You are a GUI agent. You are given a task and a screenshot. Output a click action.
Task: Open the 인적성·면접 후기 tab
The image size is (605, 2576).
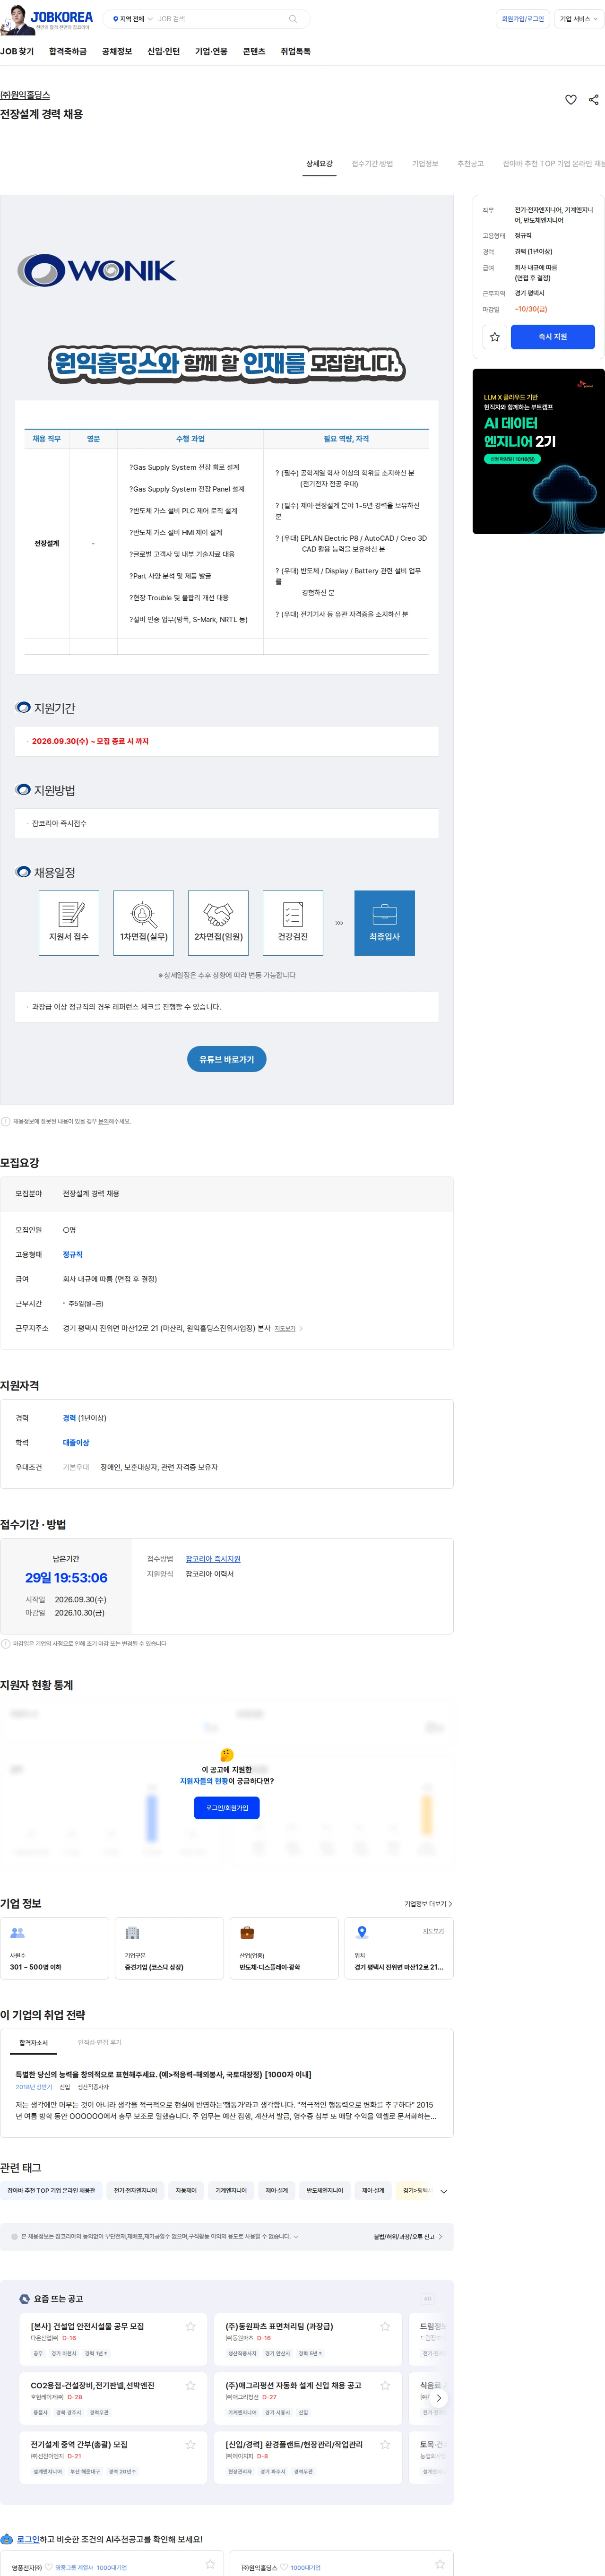click(100, 2042)
